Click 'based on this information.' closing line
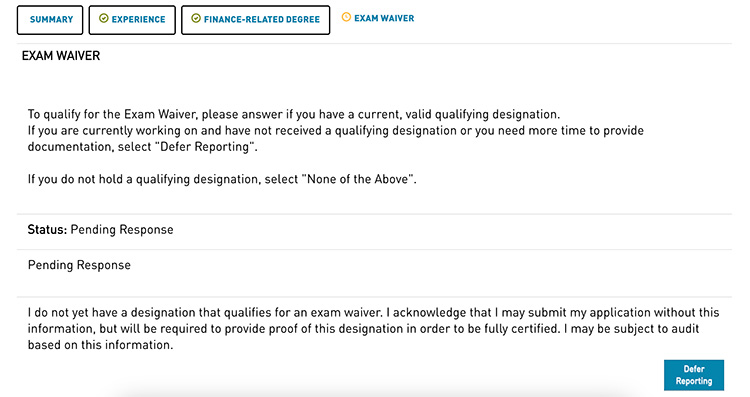This screenshot has height=397, width=750. tap(100, 345)
